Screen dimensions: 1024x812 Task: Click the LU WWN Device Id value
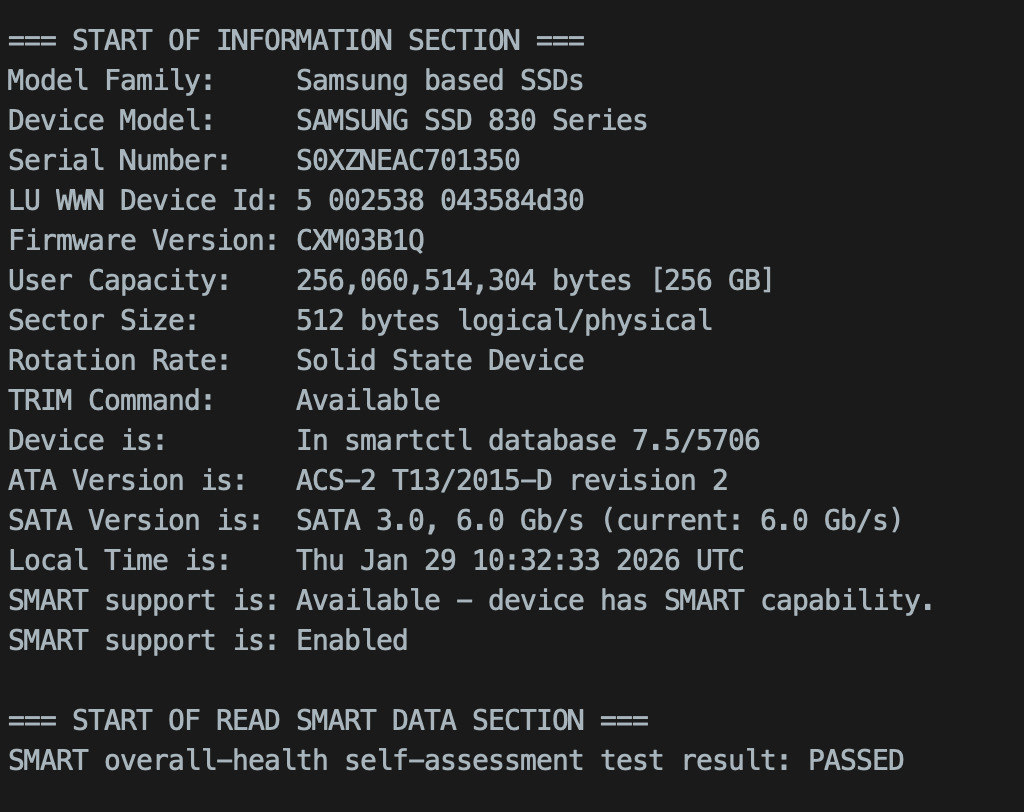pos(440,200)
